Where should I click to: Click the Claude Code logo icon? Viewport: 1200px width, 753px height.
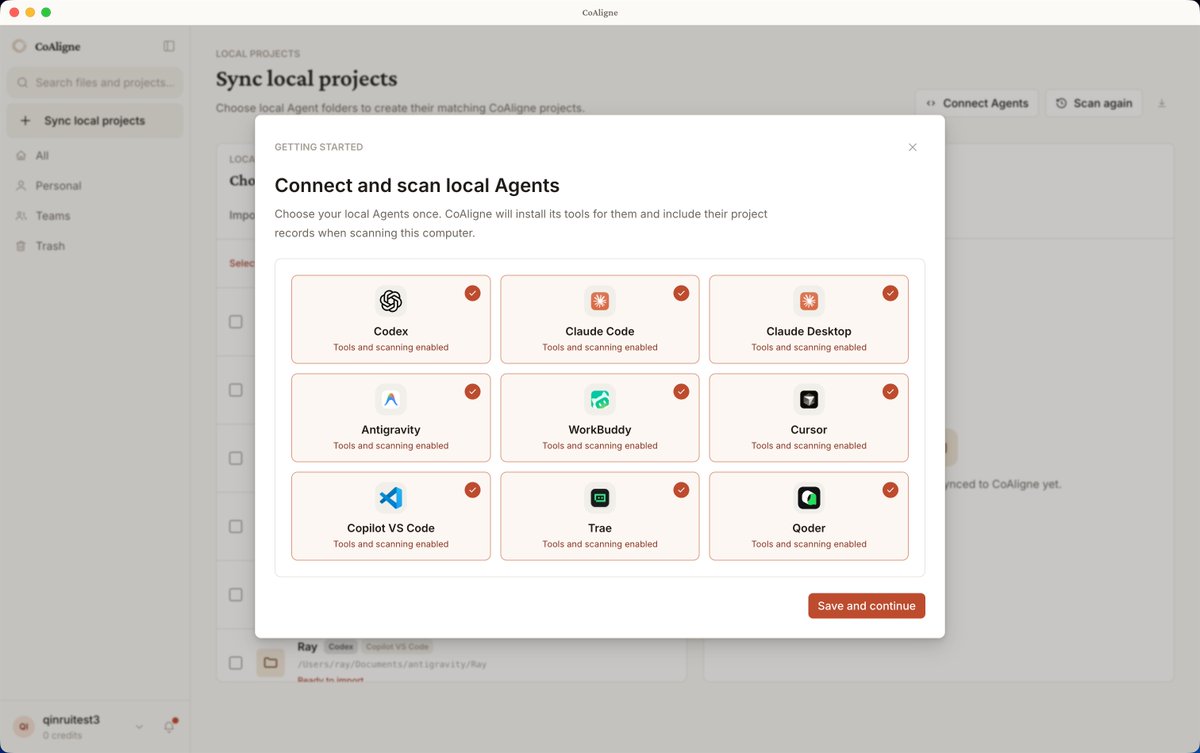coord(600,301)
